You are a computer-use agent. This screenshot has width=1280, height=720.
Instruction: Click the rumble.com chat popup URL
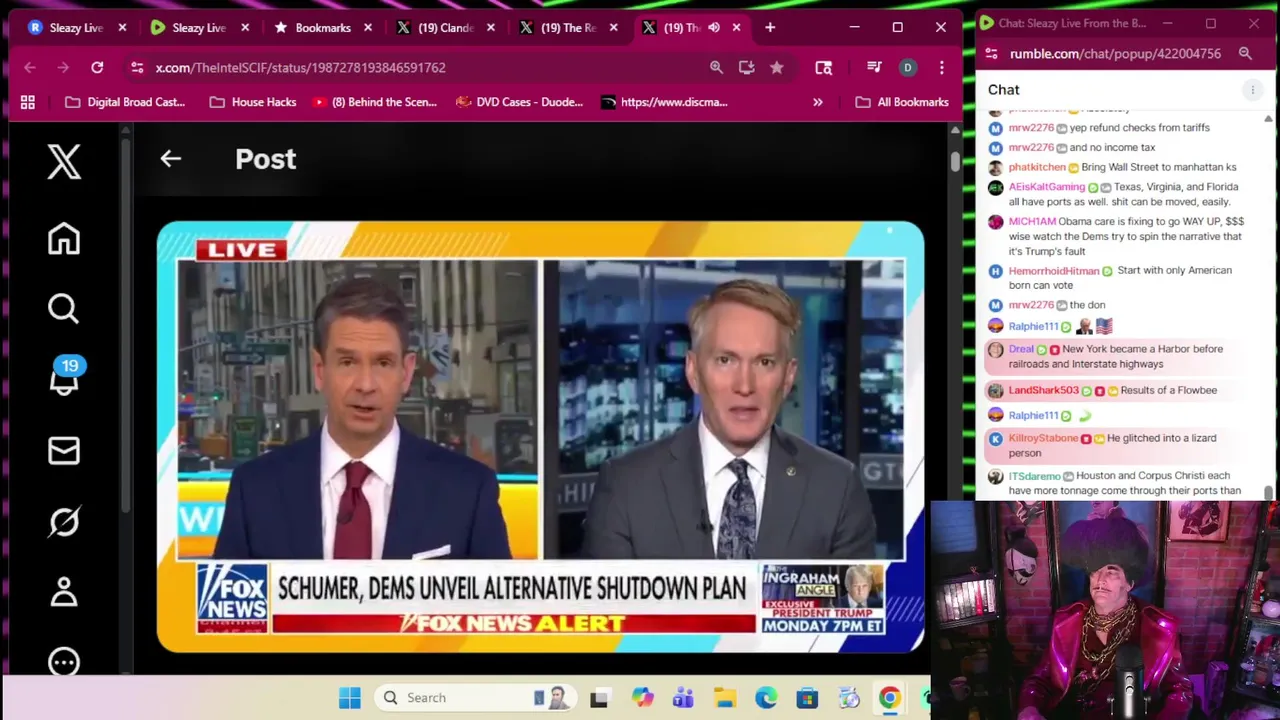pyautogui.click(x=1115, y=54)
